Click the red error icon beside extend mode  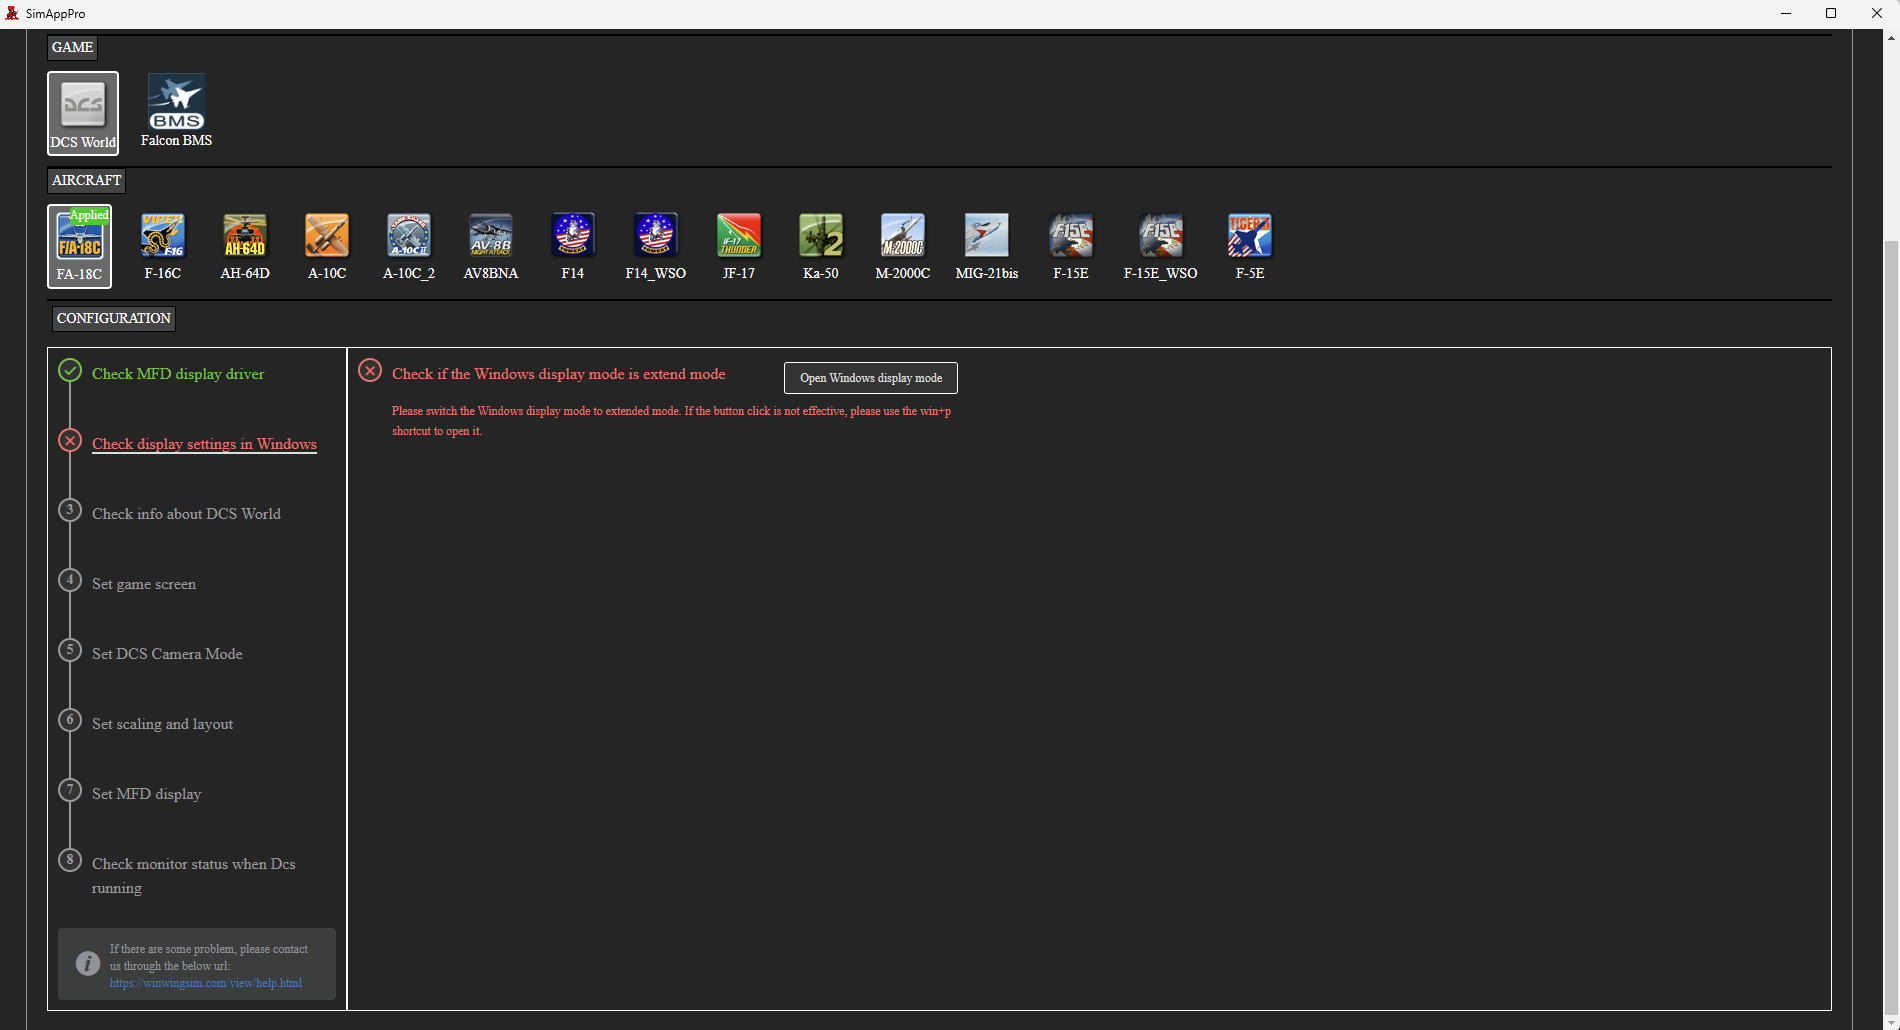point(370,371)
